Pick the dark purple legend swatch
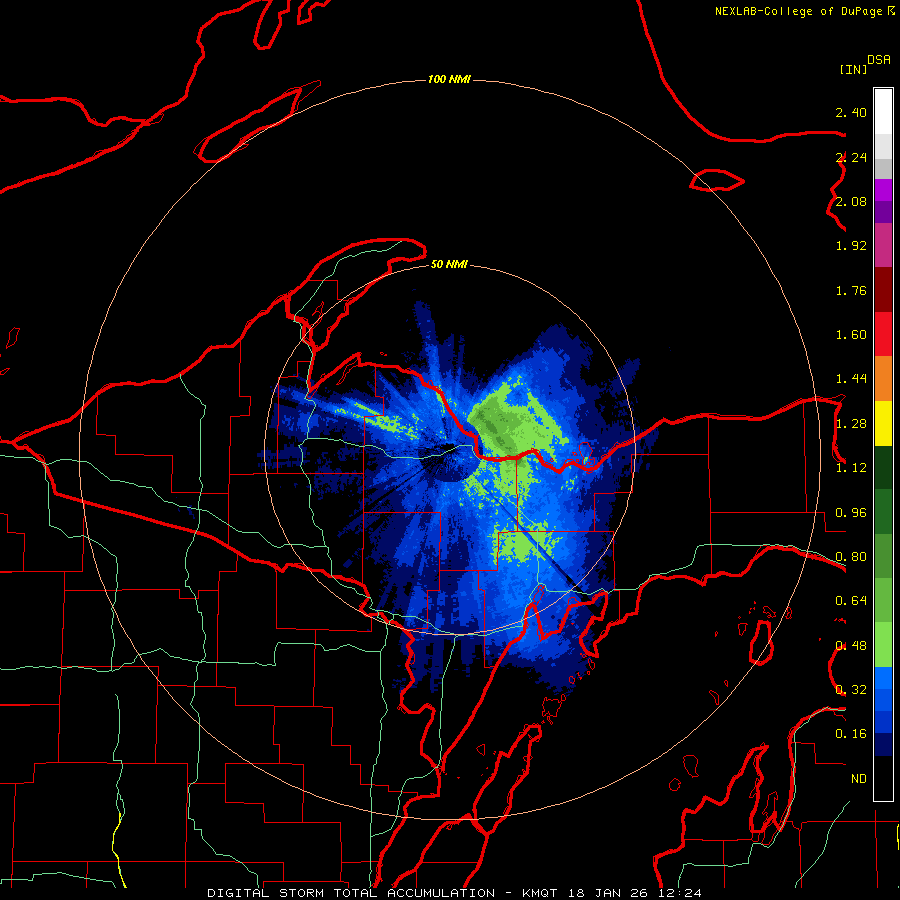Screen dimensions: 900x900 [883, 212]
